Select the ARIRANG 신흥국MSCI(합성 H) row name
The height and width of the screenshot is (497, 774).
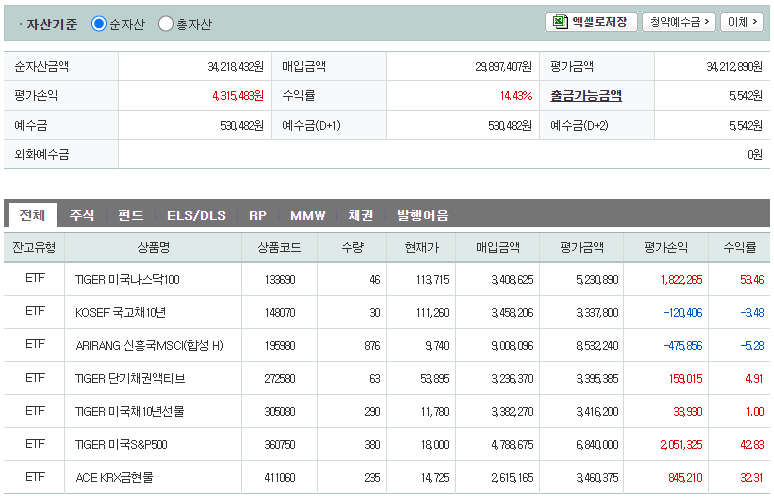[x=149, y=345]
